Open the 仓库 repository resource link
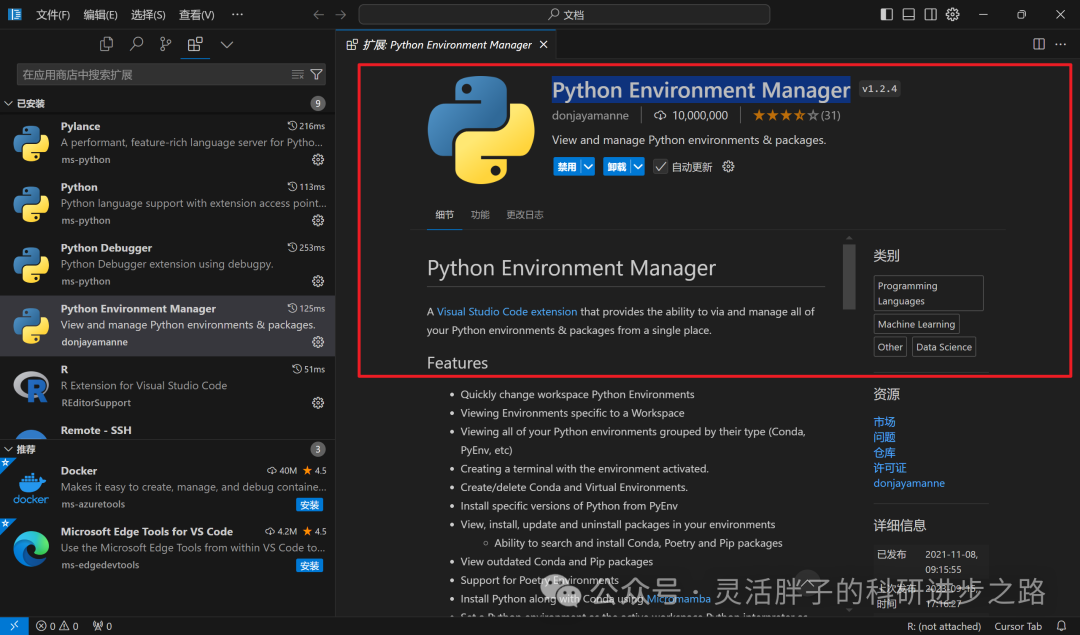This screenshot has height=635, width=1080. [884, 452]
